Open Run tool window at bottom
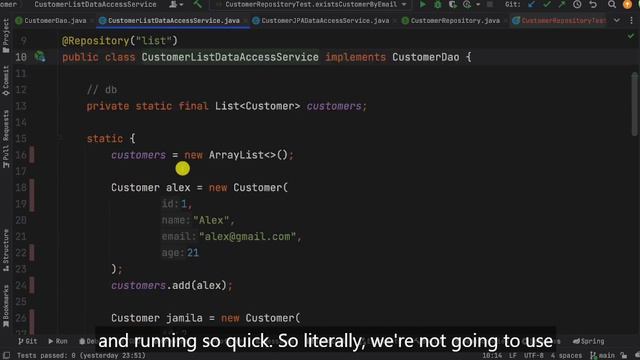 tap(58, 341)
